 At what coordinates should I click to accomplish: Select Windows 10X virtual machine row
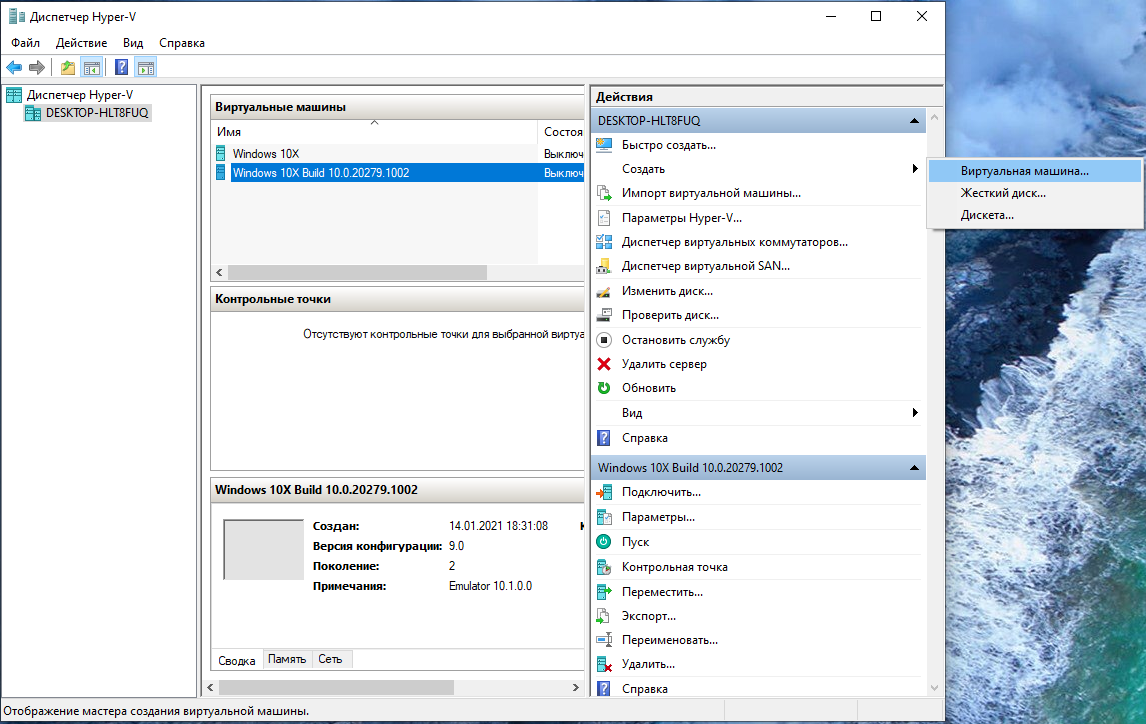[398, 153]
